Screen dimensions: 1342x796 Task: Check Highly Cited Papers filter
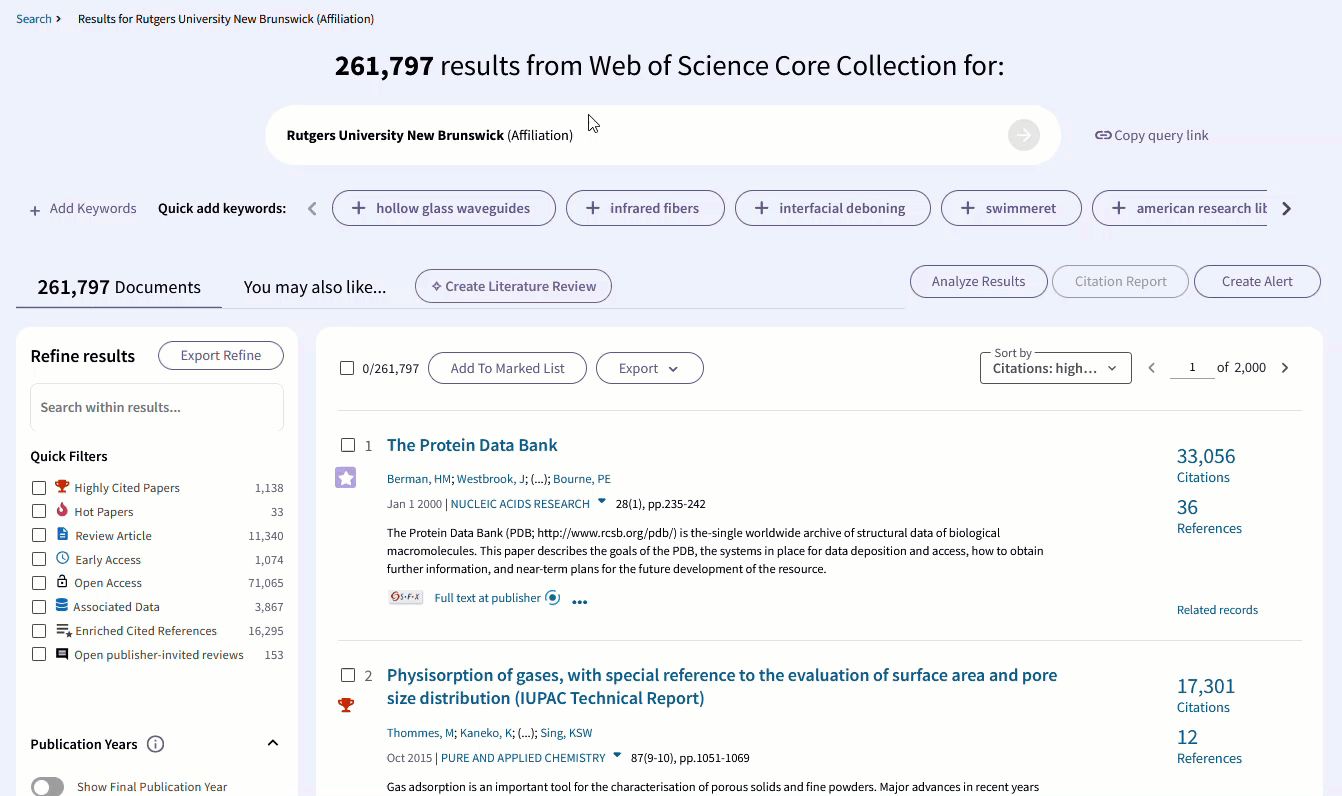point(39,488)
